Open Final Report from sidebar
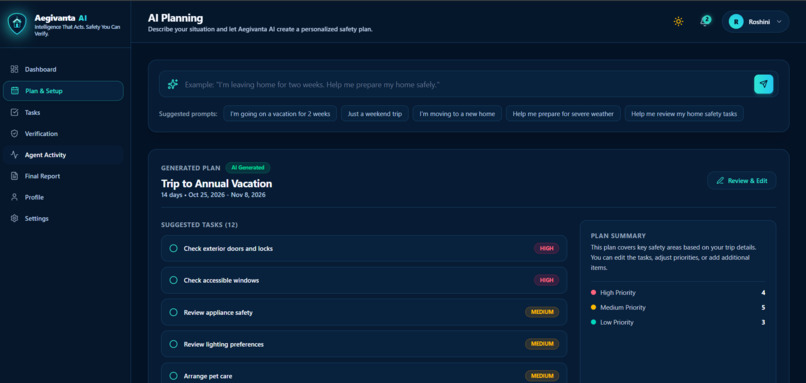The image size is (806, 383). click(x=63, y=176)
